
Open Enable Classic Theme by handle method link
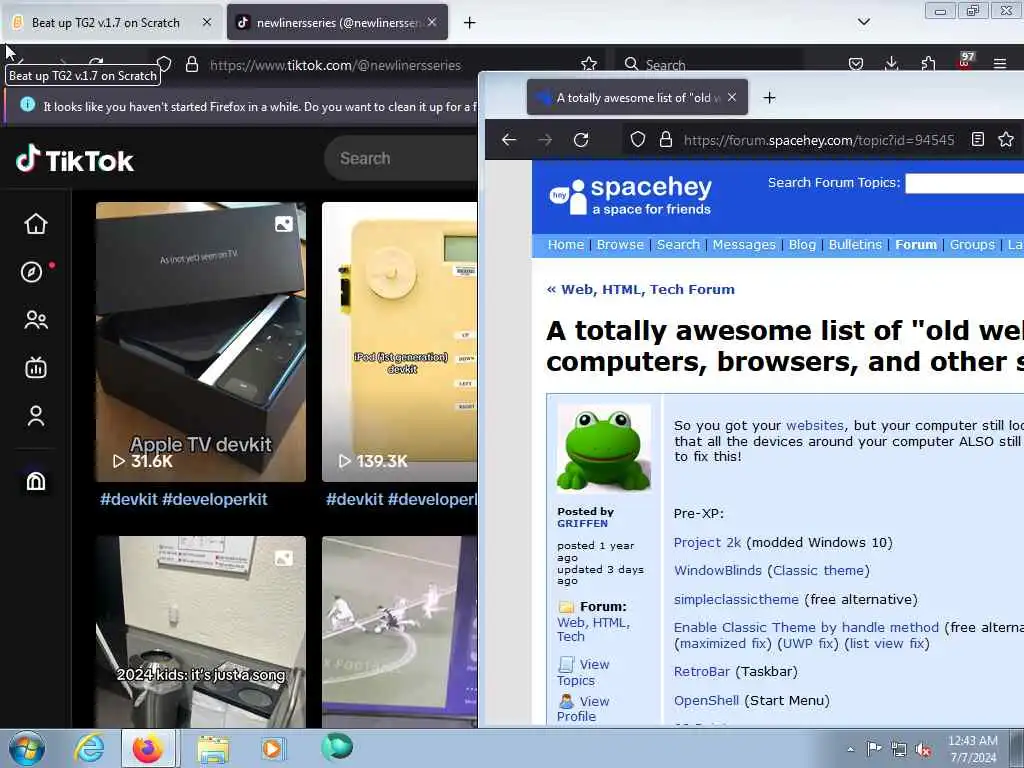pos(806,627)
